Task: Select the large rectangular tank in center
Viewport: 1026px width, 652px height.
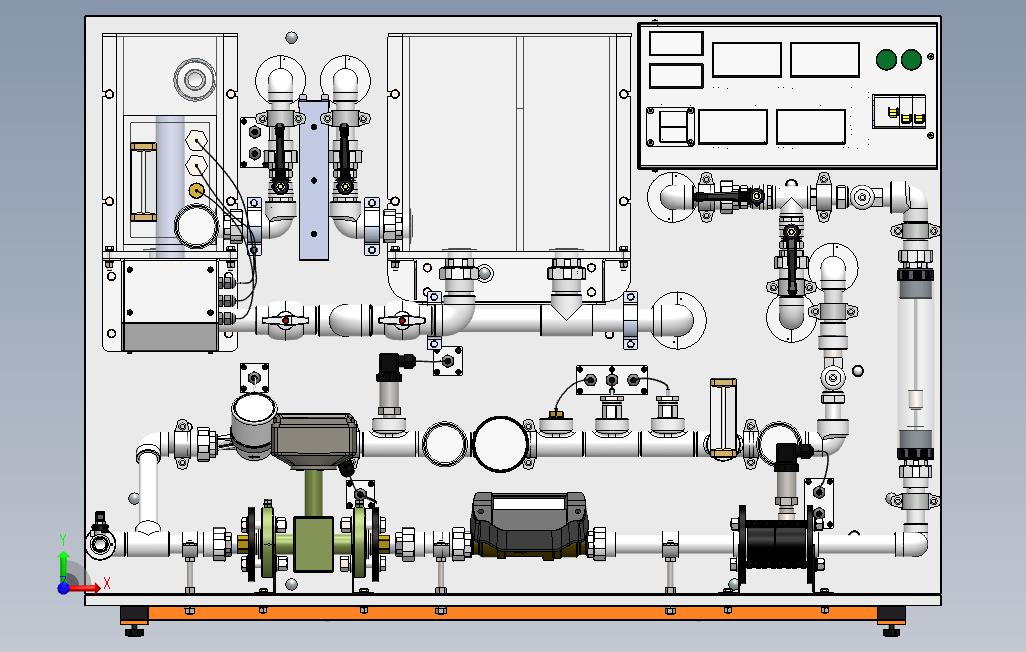Action: pos(509,143)
